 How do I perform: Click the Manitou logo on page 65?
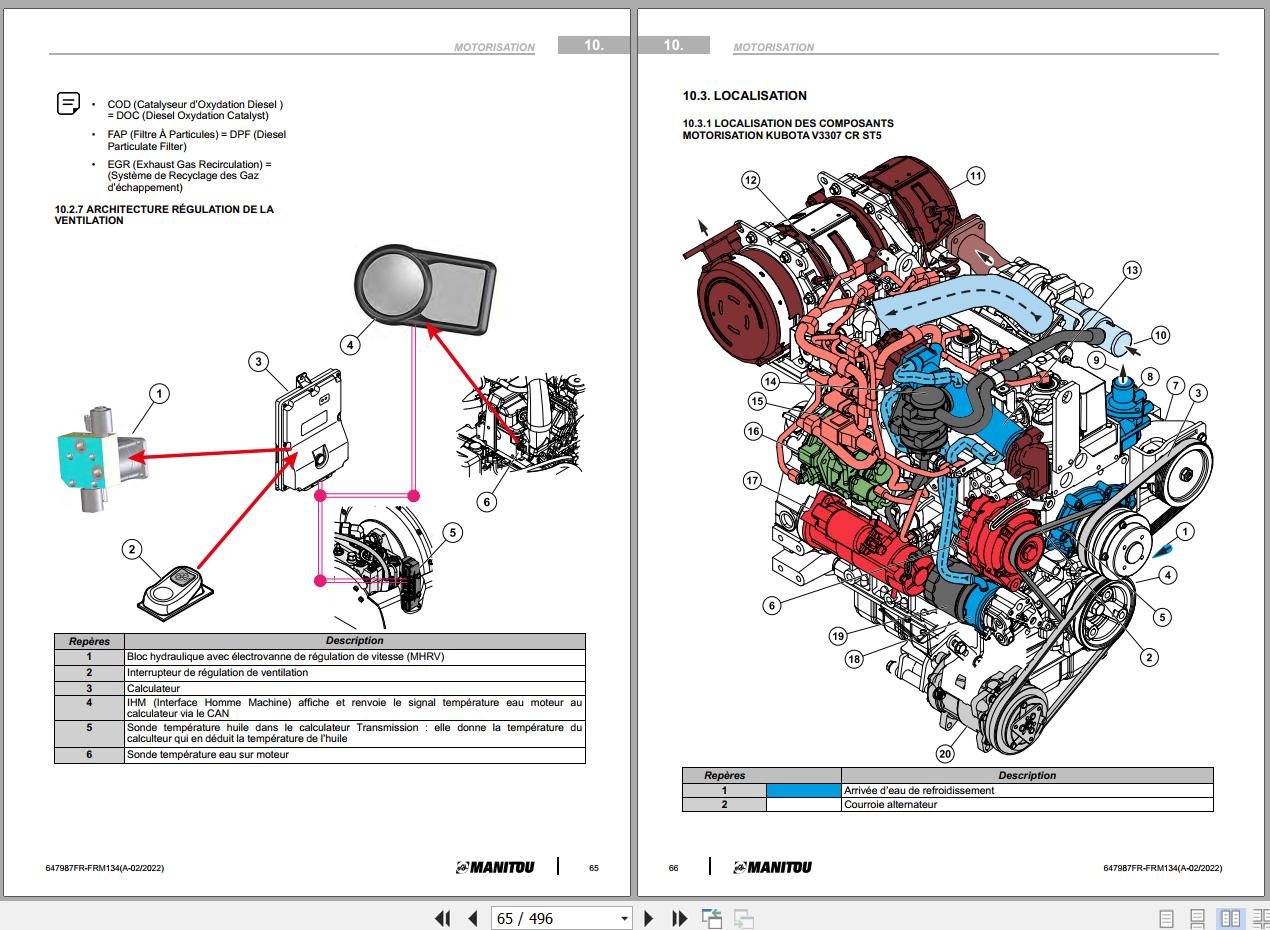(495, 867)
